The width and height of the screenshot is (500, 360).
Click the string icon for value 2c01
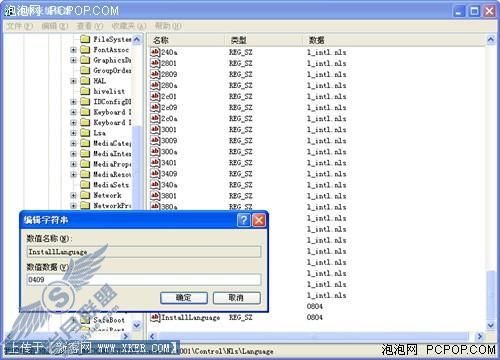pos(155,96)
